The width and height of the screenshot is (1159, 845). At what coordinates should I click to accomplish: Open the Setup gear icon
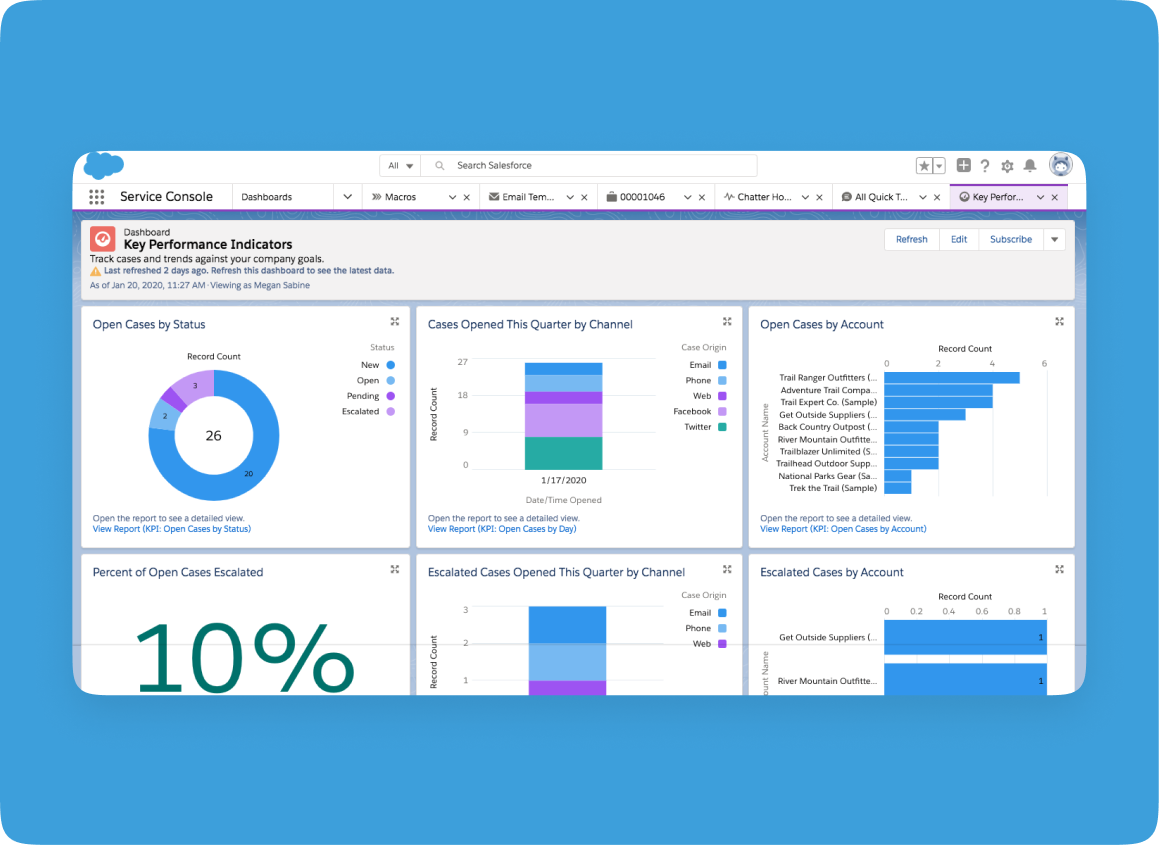point(1007,166)
